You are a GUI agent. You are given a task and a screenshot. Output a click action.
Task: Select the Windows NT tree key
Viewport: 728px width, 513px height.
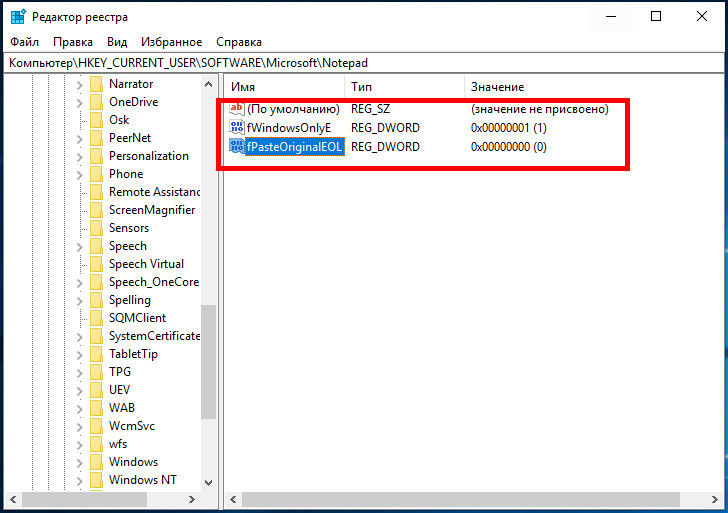tap(143, 480)
